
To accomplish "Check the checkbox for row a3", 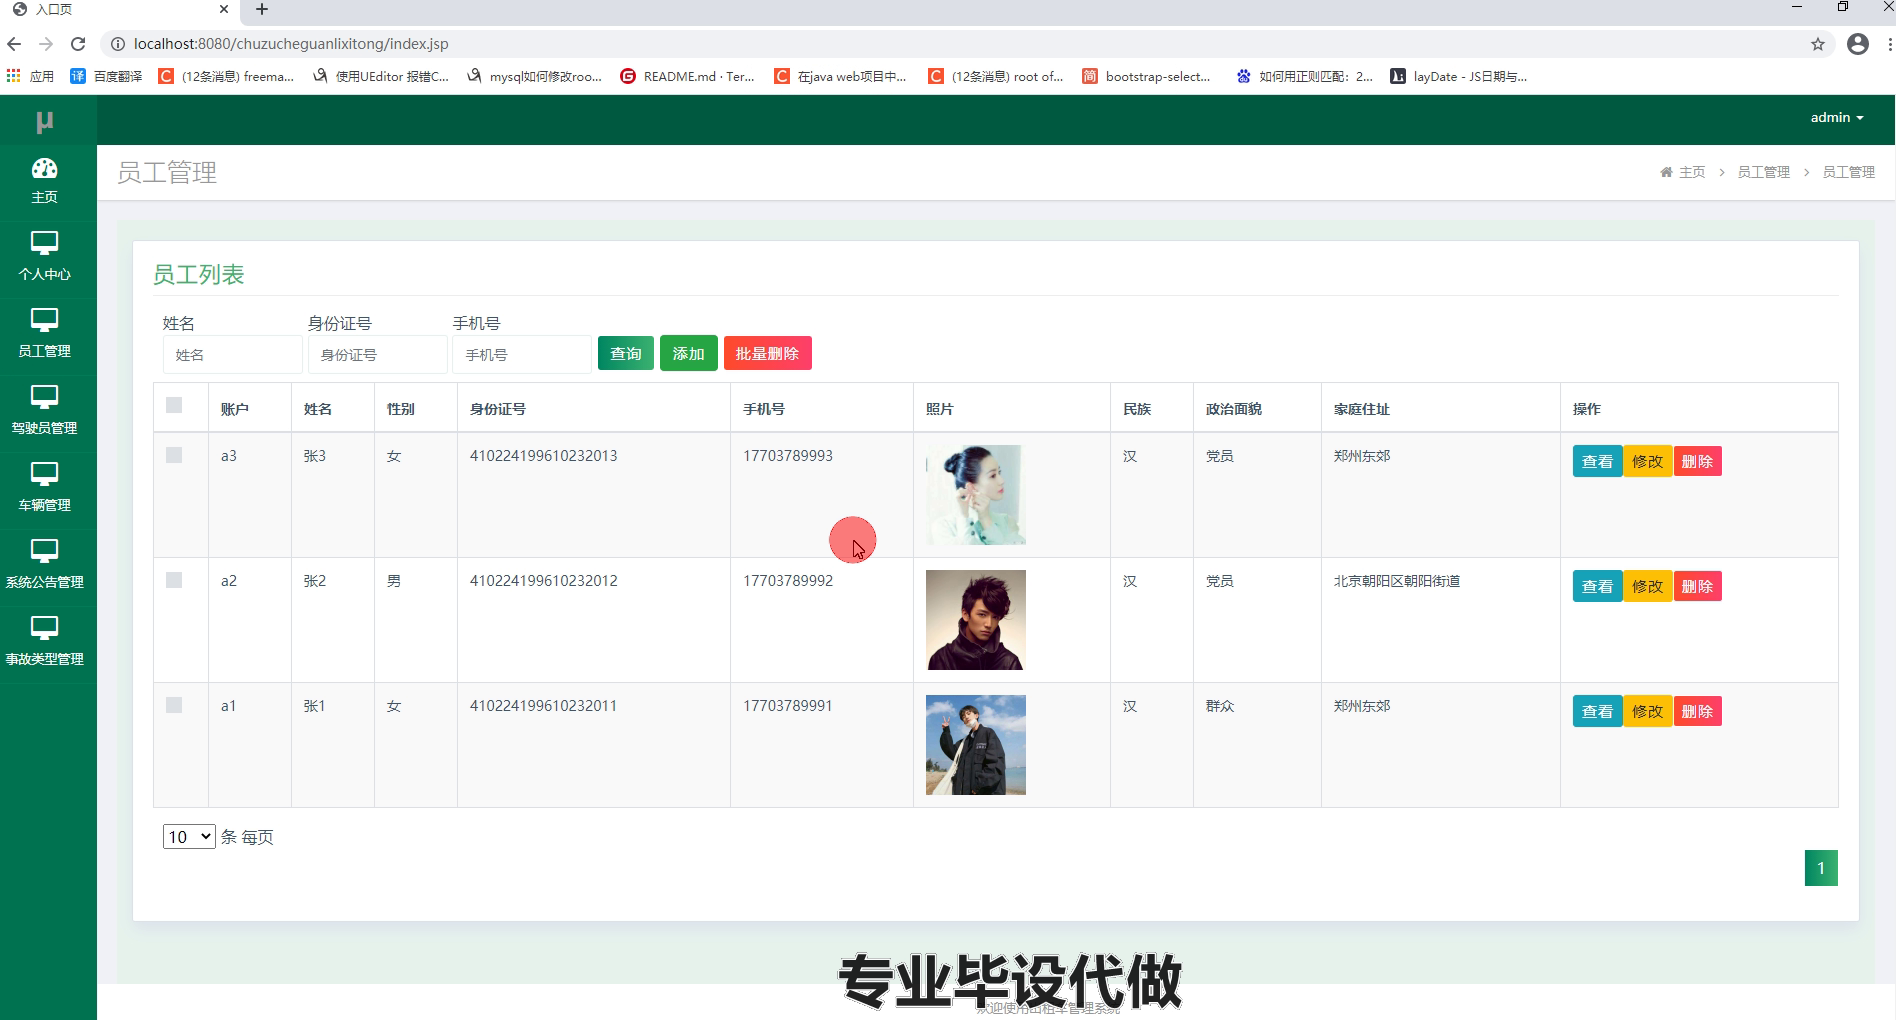I will point(174,455).
